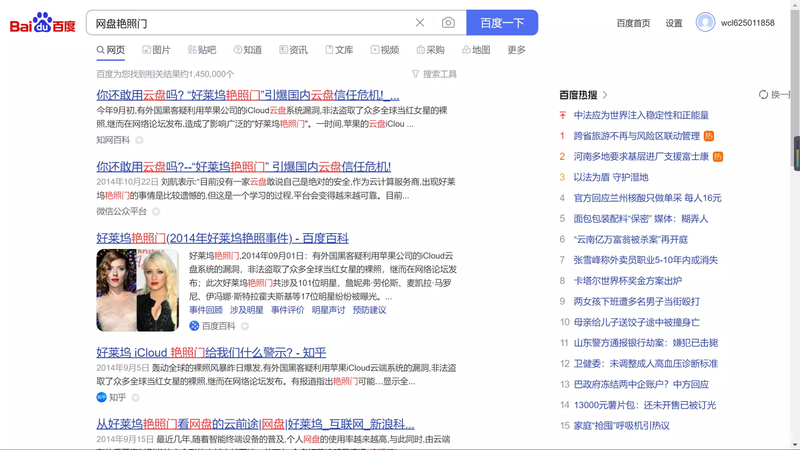This screenshot has height=450, width=800.
Task: Click the 热 badge beside 跨省旅游 item
Action: [x=709, y=136]
